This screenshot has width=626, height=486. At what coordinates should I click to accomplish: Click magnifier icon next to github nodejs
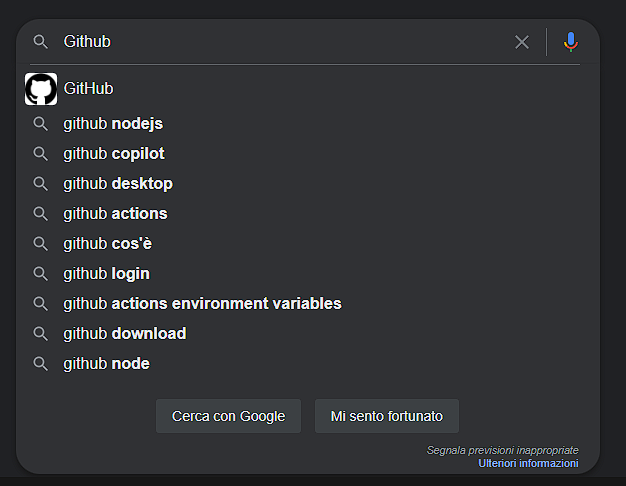click(40, 124)
